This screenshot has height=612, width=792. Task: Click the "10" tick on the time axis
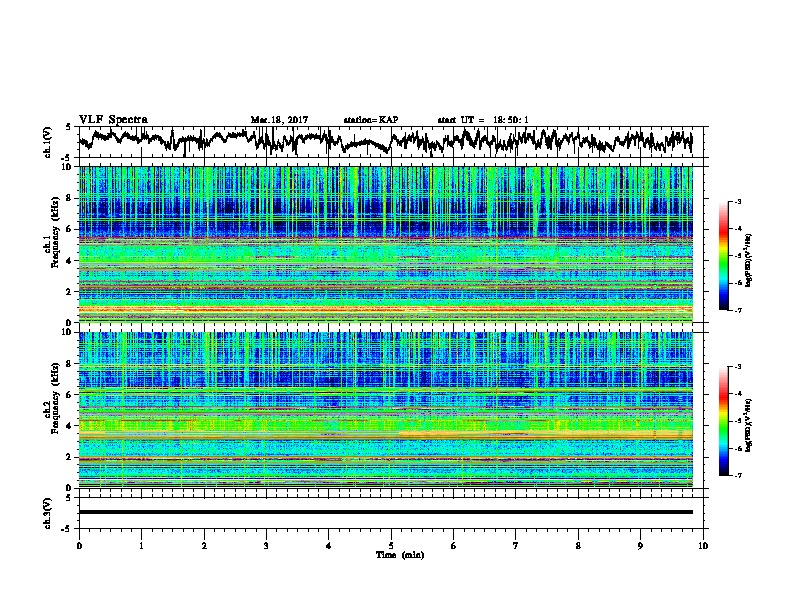coord(703,546)
